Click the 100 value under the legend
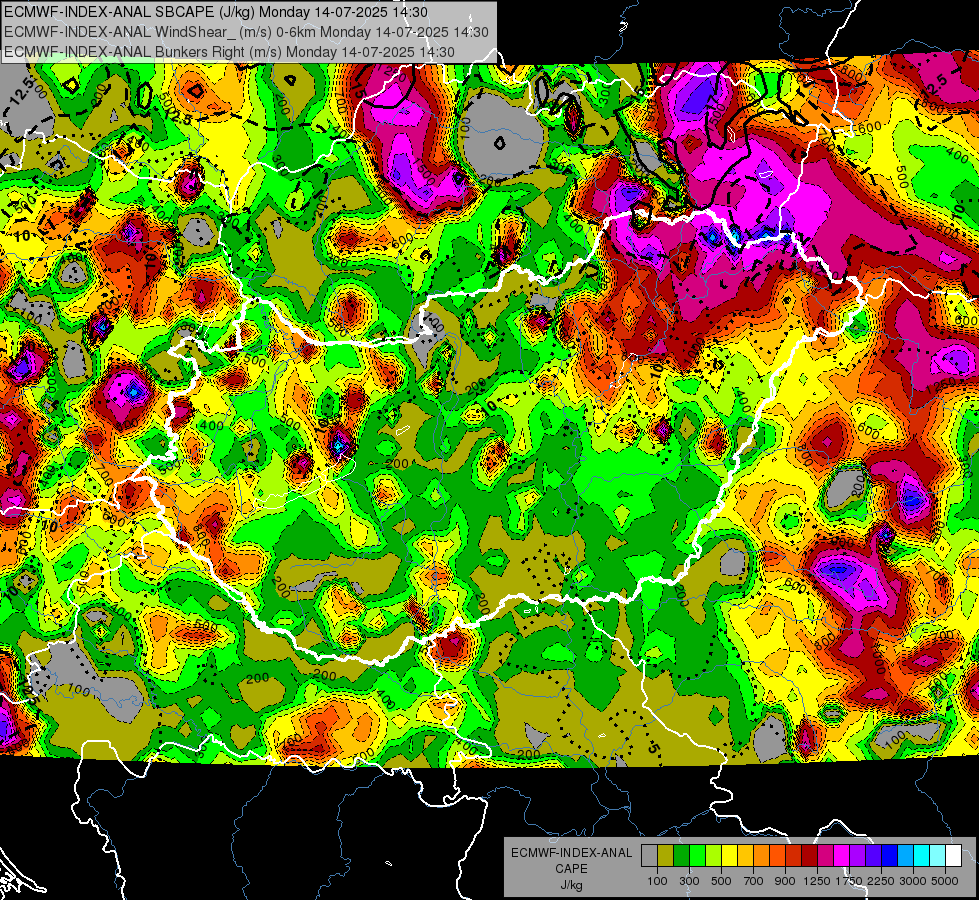Viewport: 979px width, 900px height. (657, 881)
